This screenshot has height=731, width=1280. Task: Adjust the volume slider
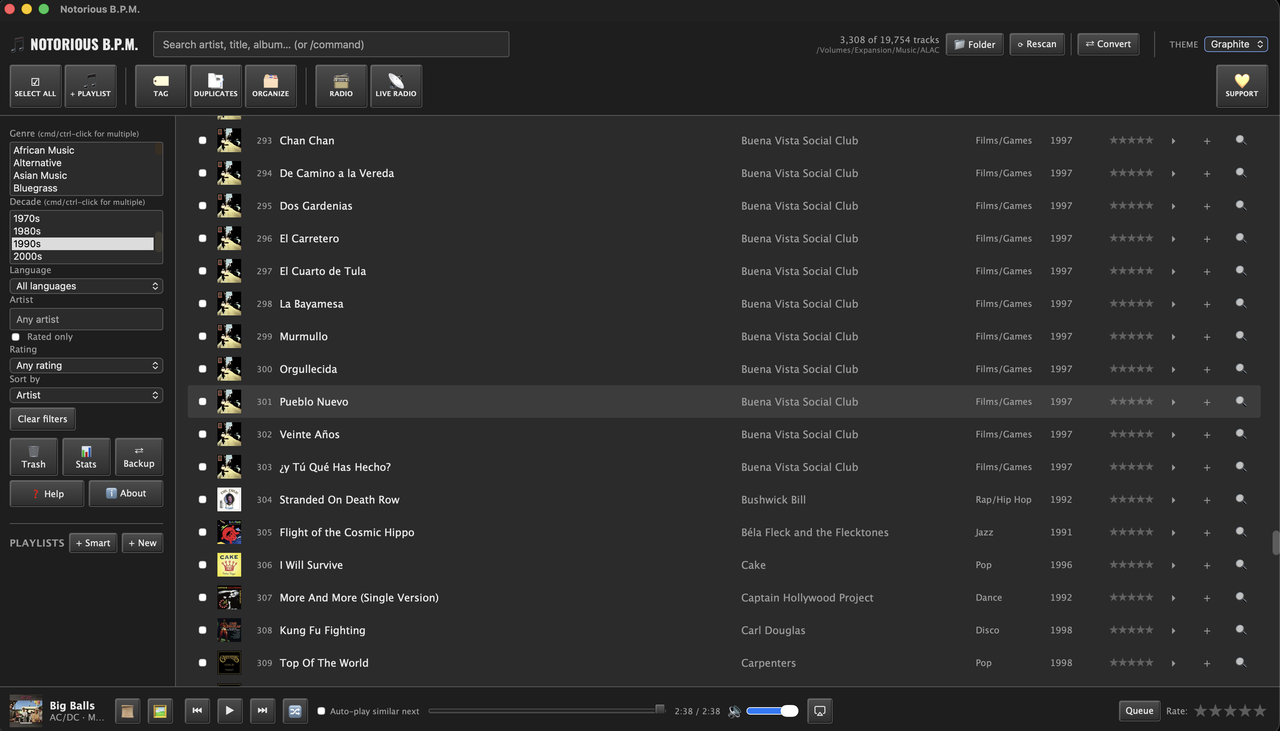772,711
